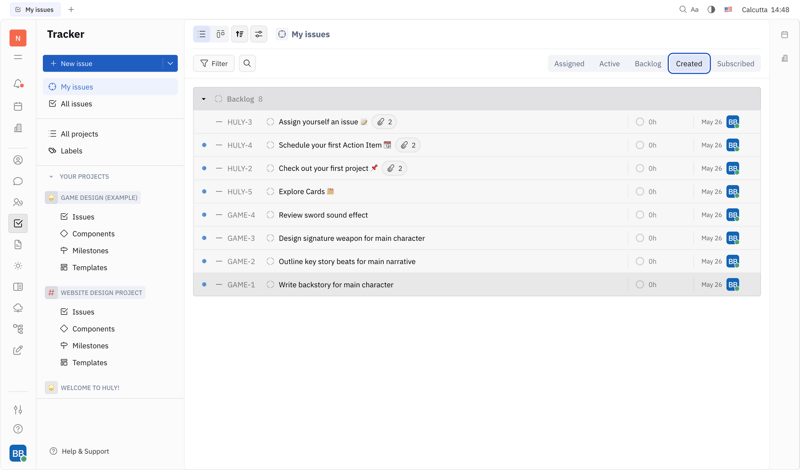Open Help & Support
This screenshot has height=470, width=800.
80,451
